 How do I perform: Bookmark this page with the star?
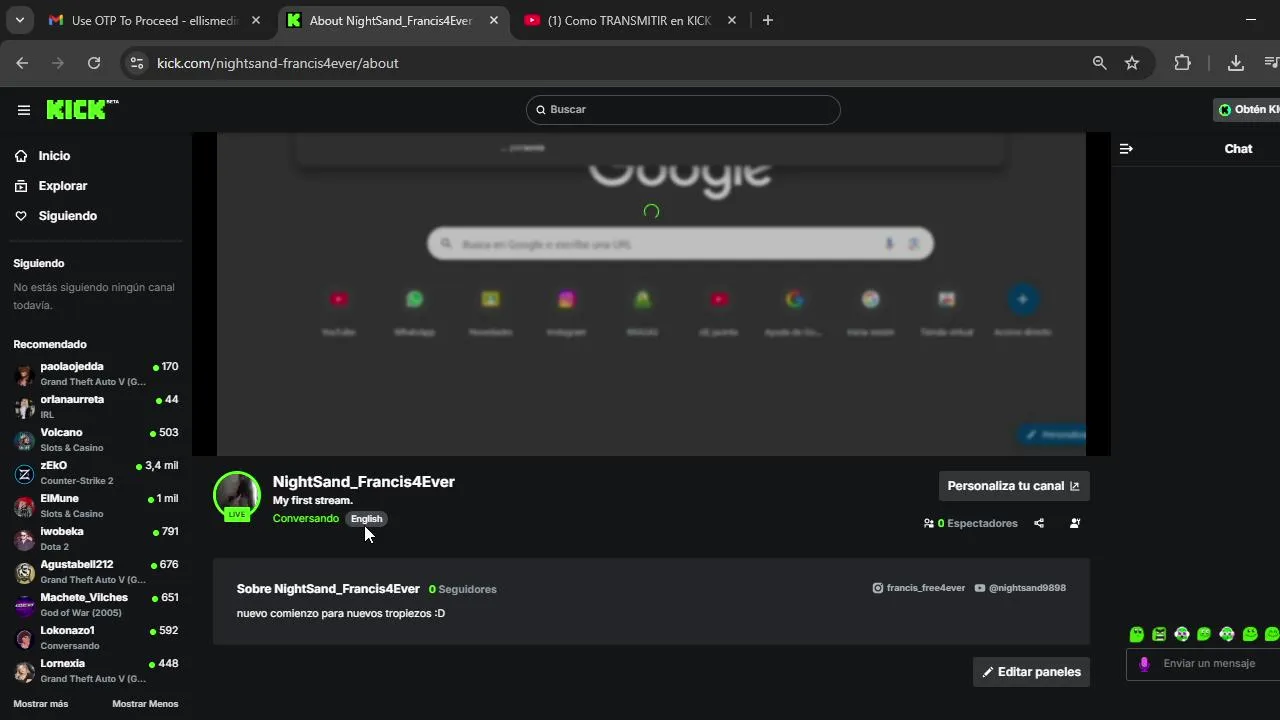click(1132, 63)
